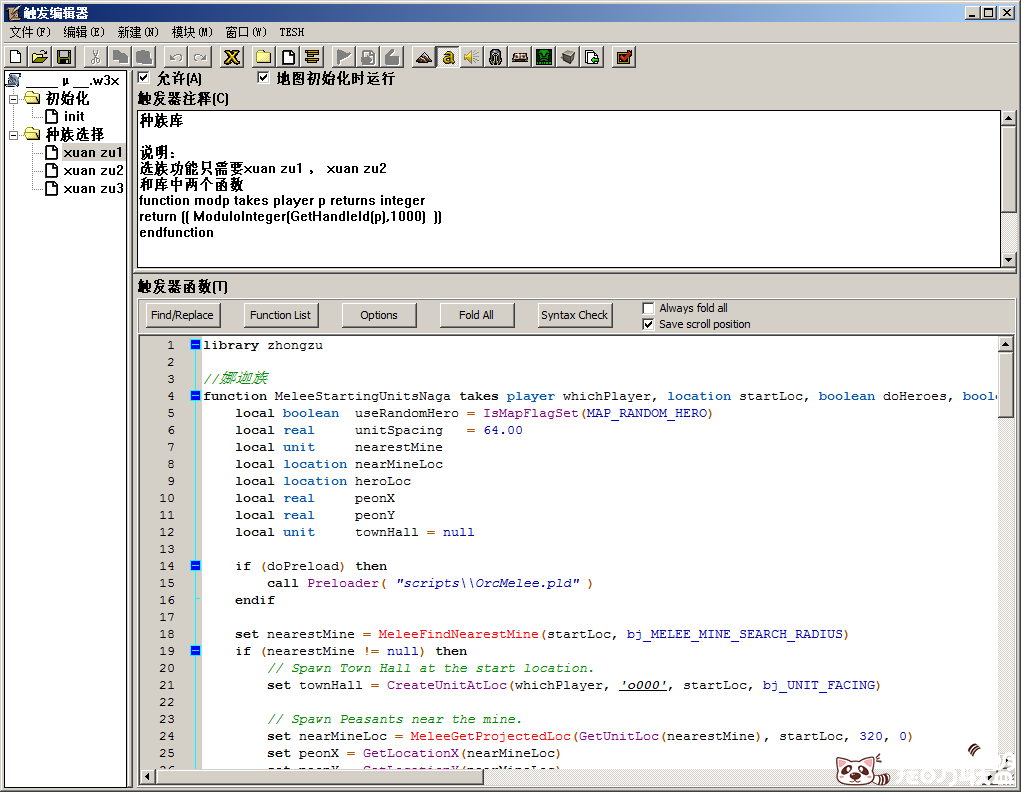The width and height of the screenshot is (1021, 792).
Task: Select xuan zu2 trigger in tree
Action: [x=92, y=170]
